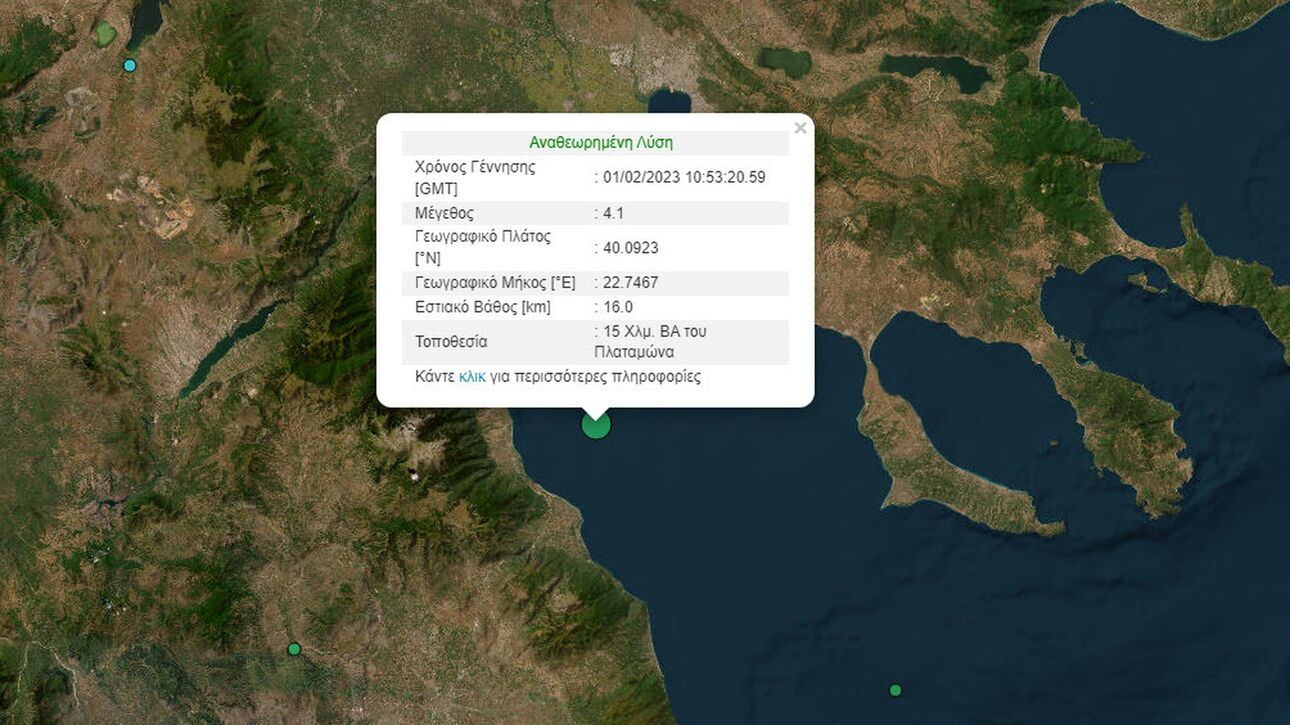Click the 'Γεωγραφικό Μήκος [°E]' label
The width and height of the screenshot is (1290, 725).
click(495, 283)
